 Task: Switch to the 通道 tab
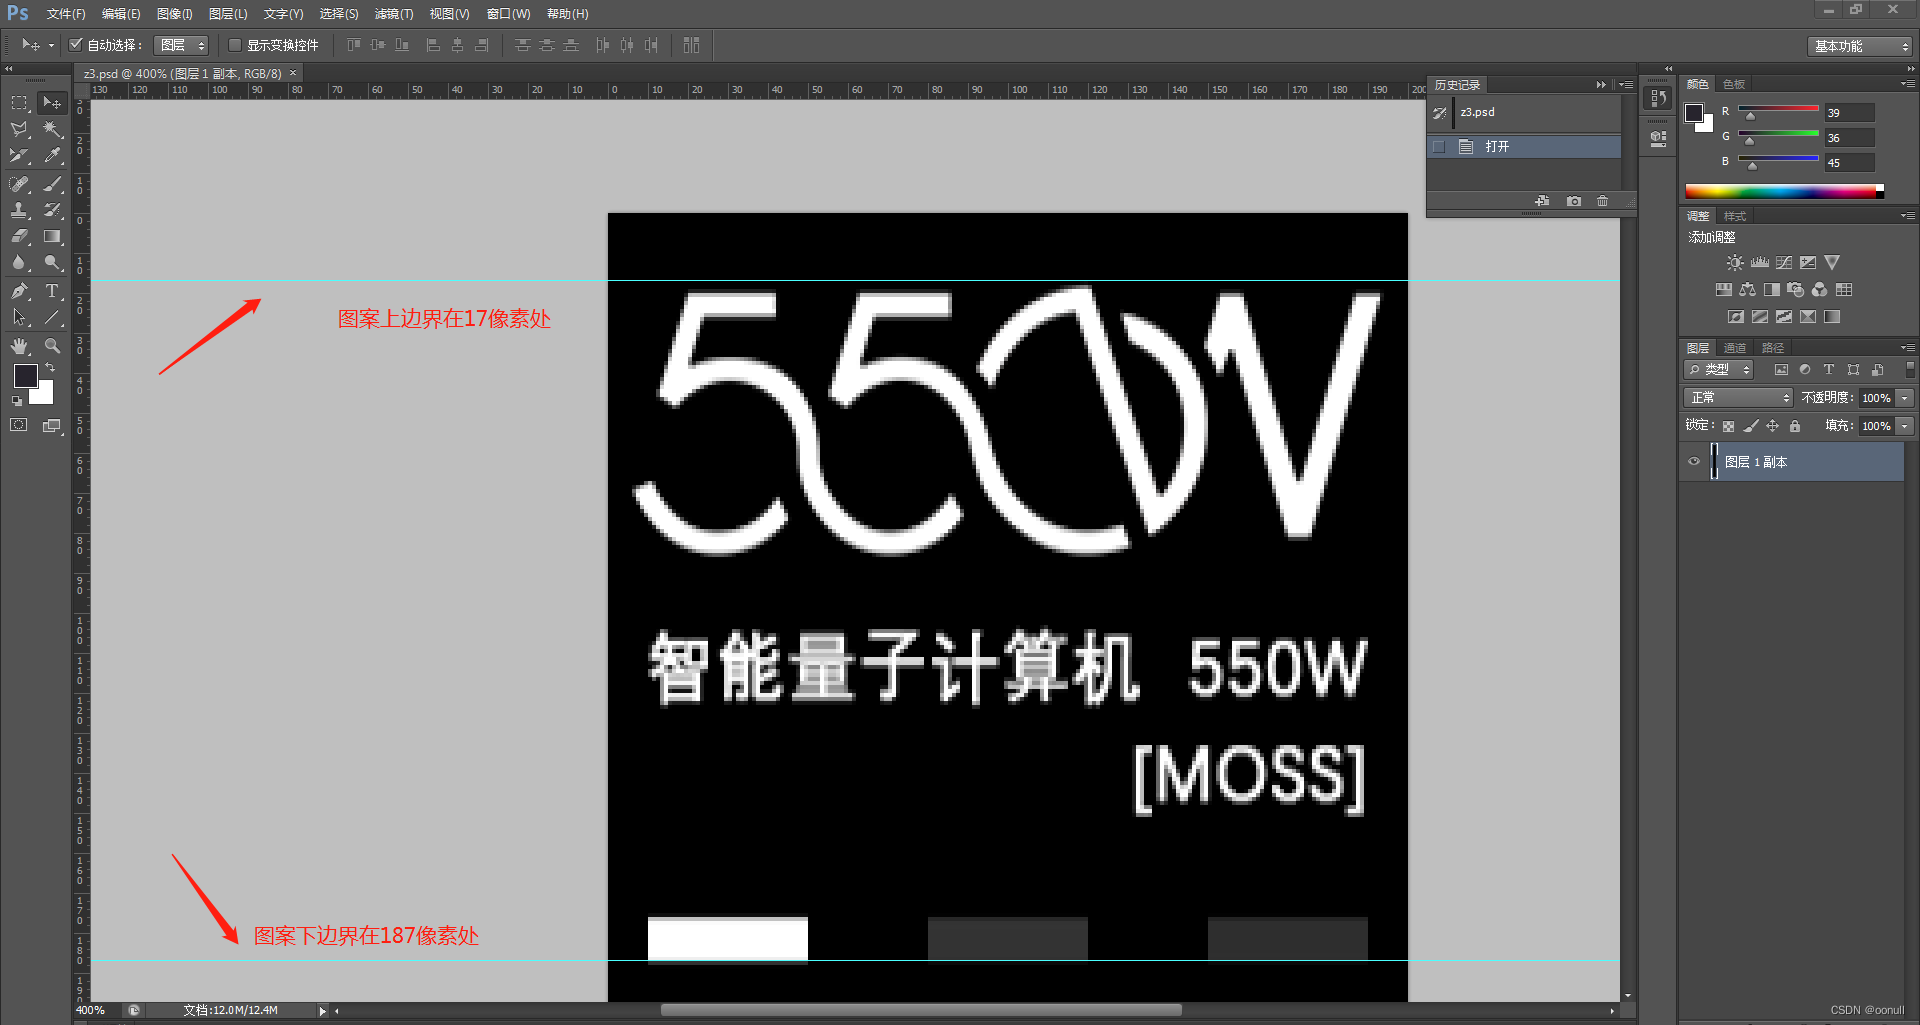[1735, 348]
